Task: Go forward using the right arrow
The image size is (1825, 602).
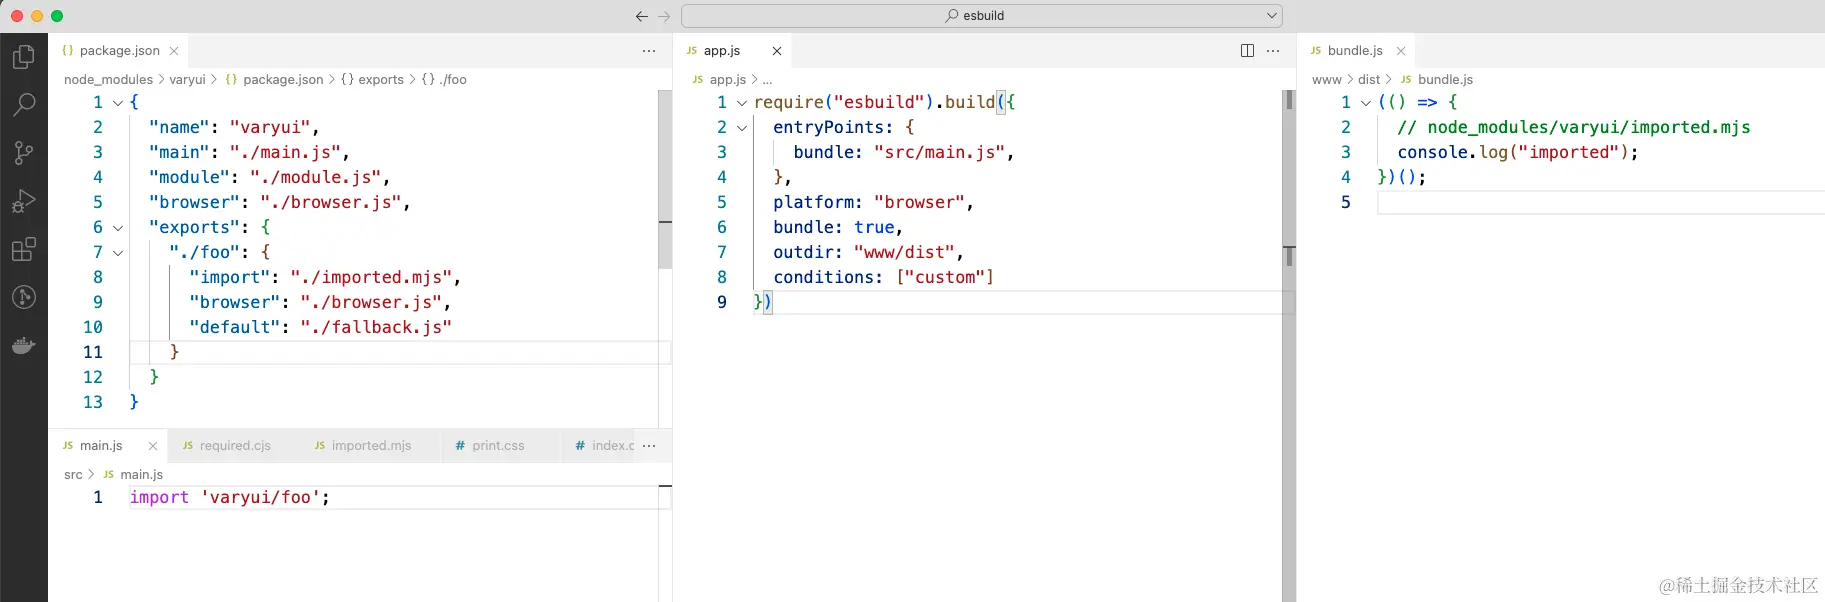Action: coord(664,16)
